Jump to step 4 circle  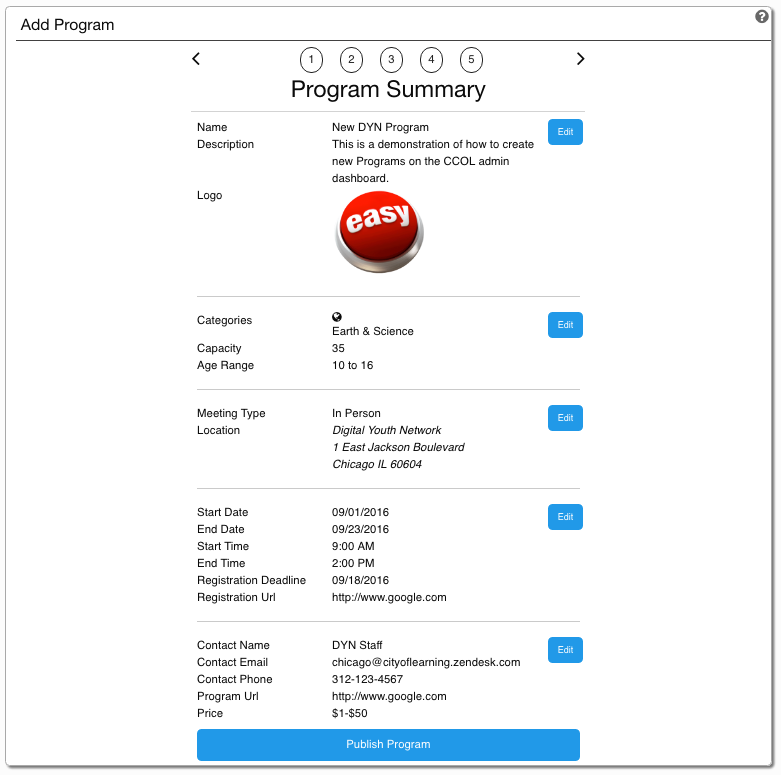pos(431,60)
